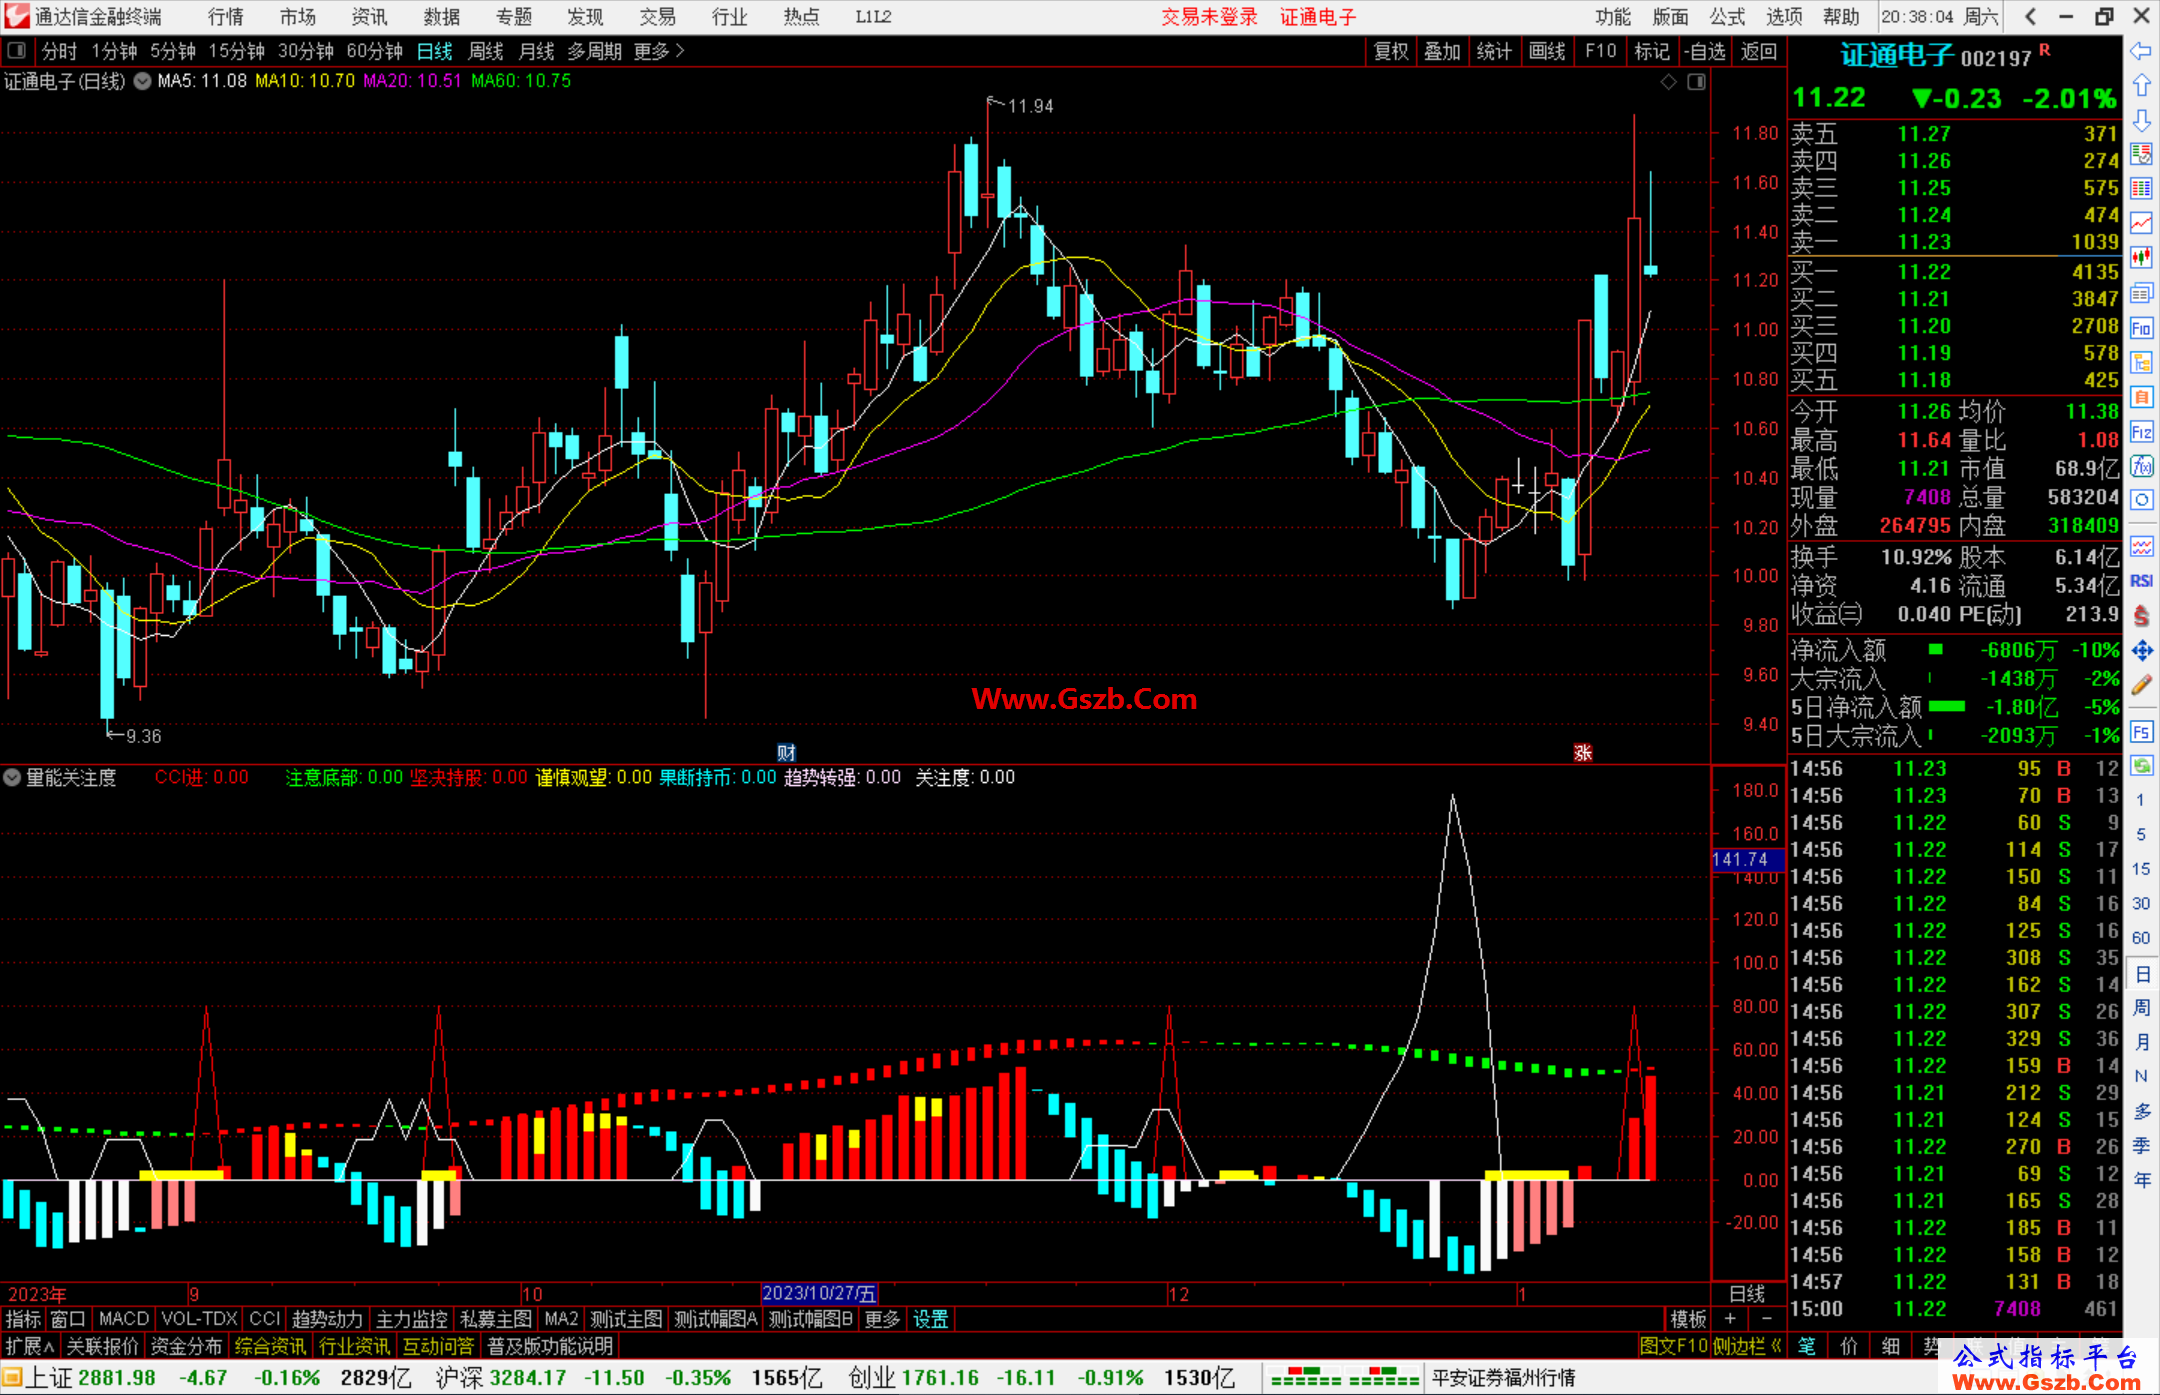Toggle 复权 price adjustment button
Image resolution: width=2160 pixels, height=1395 pixels.
(1391, 51)
